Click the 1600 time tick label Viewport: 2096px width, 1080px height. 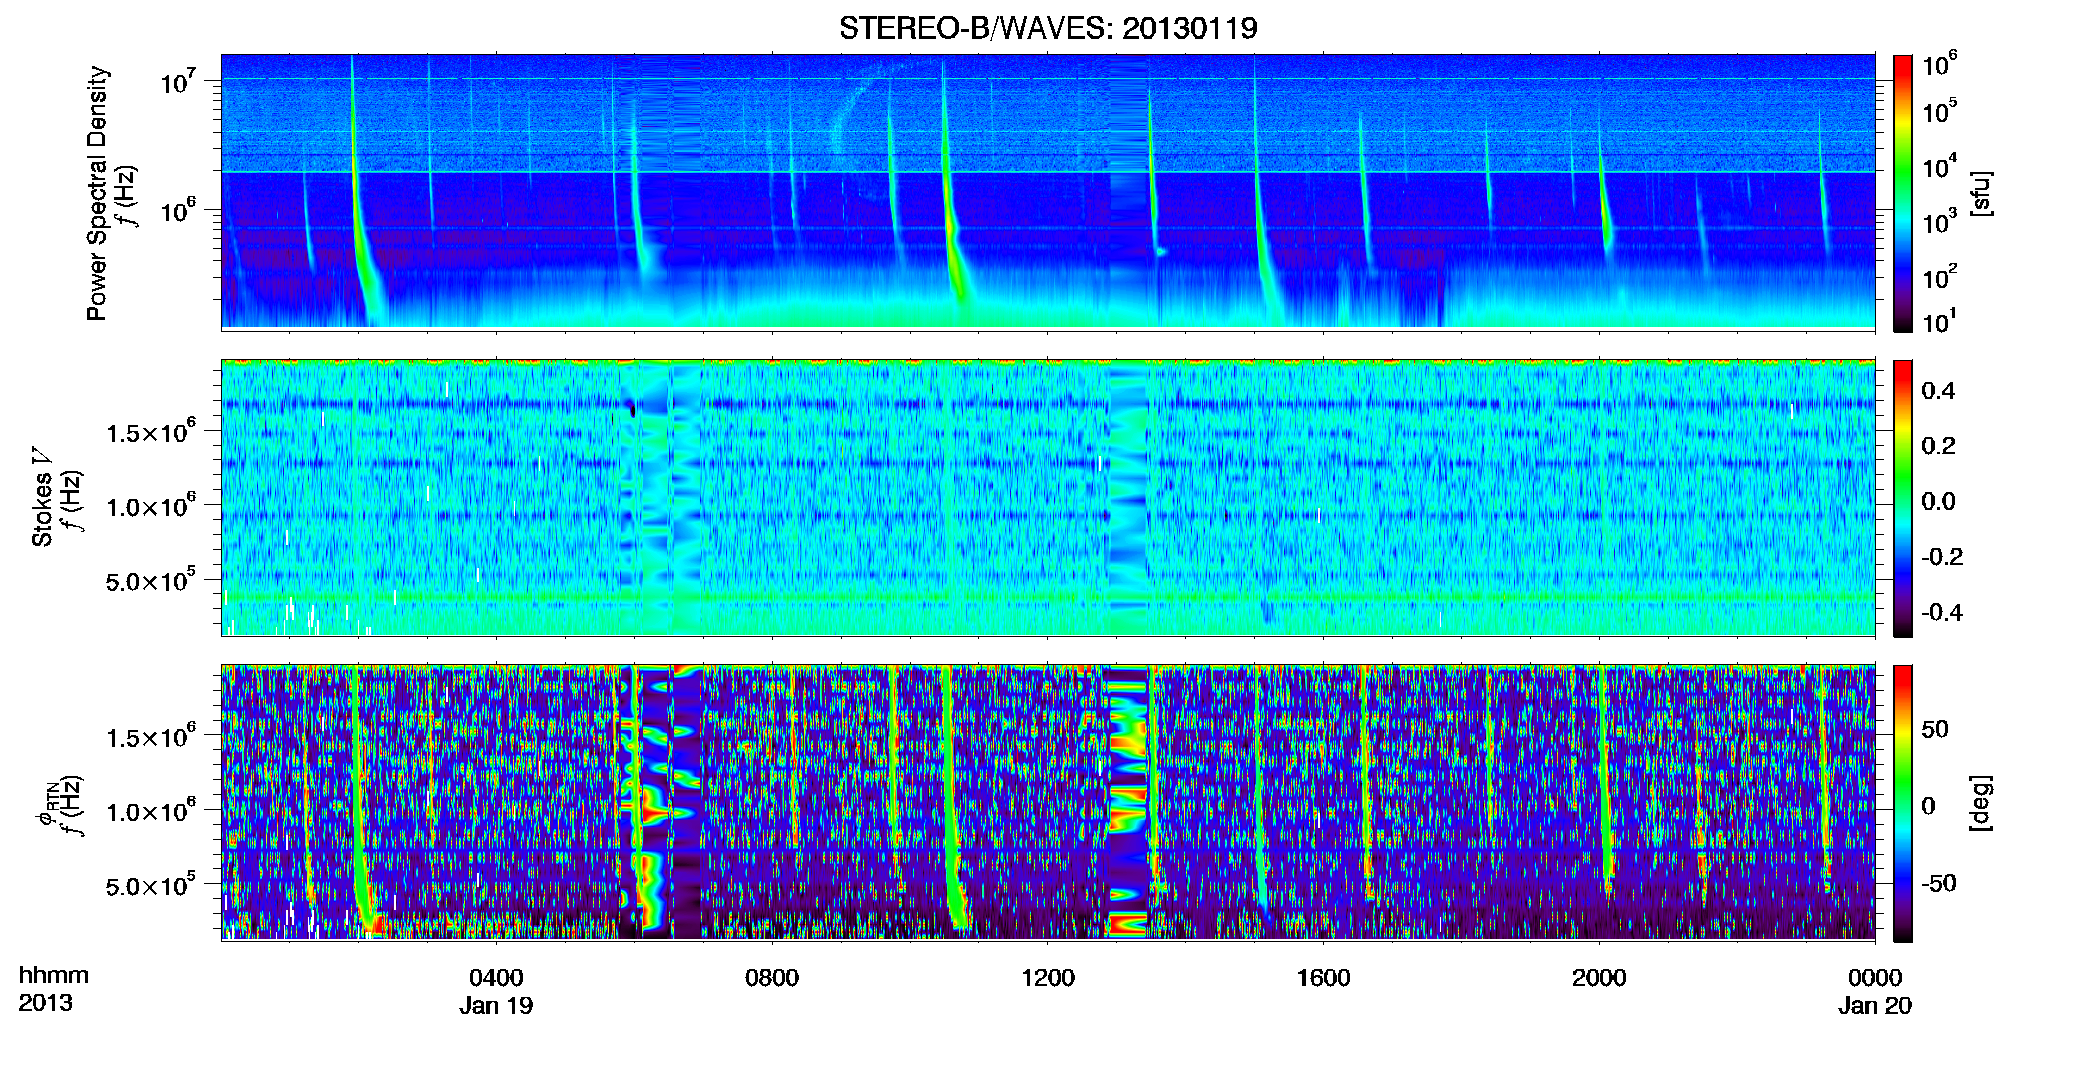click(1323, 978)
